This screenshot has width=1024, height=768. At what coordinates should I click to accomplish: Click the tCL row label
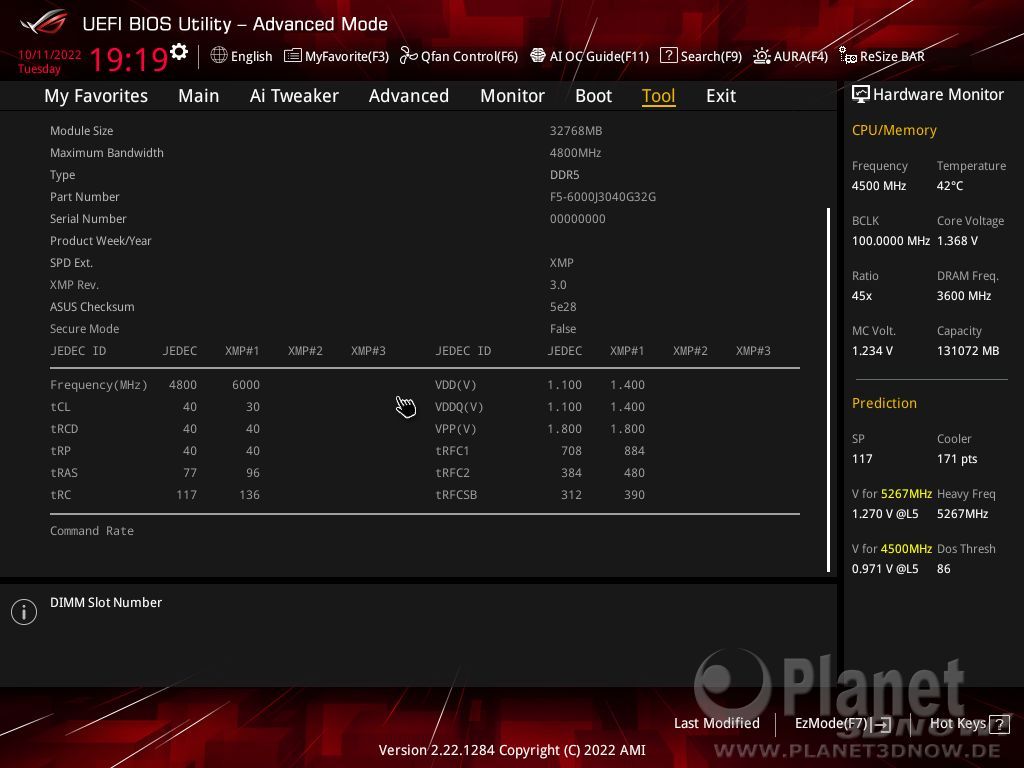pyautogui.click(x=60, y=407)
